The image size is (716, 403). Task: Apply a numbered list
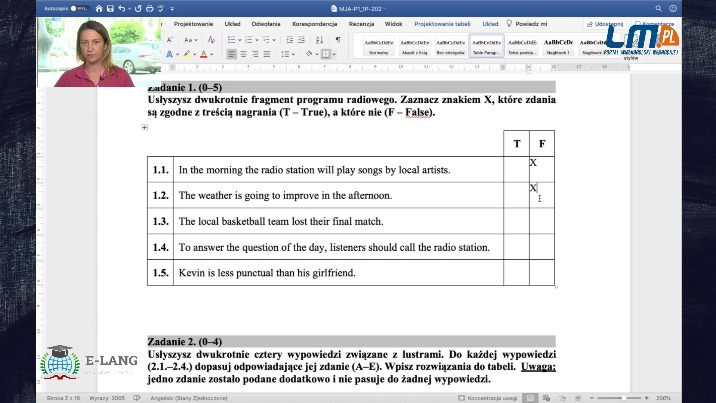tap(248, 40)
